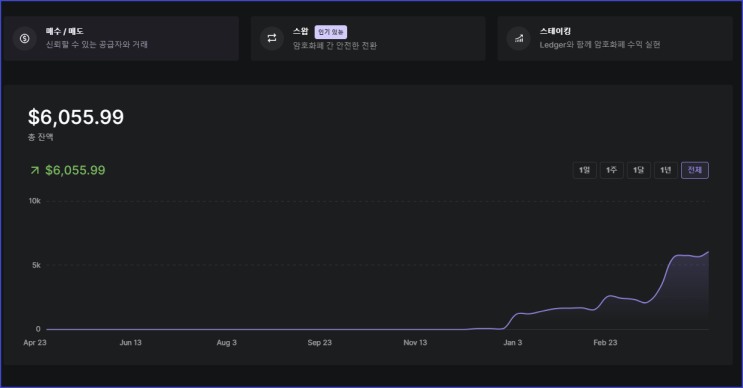Click the Jan 3 date label
This screenshot has height=388, width=743.
click(513, 343)
